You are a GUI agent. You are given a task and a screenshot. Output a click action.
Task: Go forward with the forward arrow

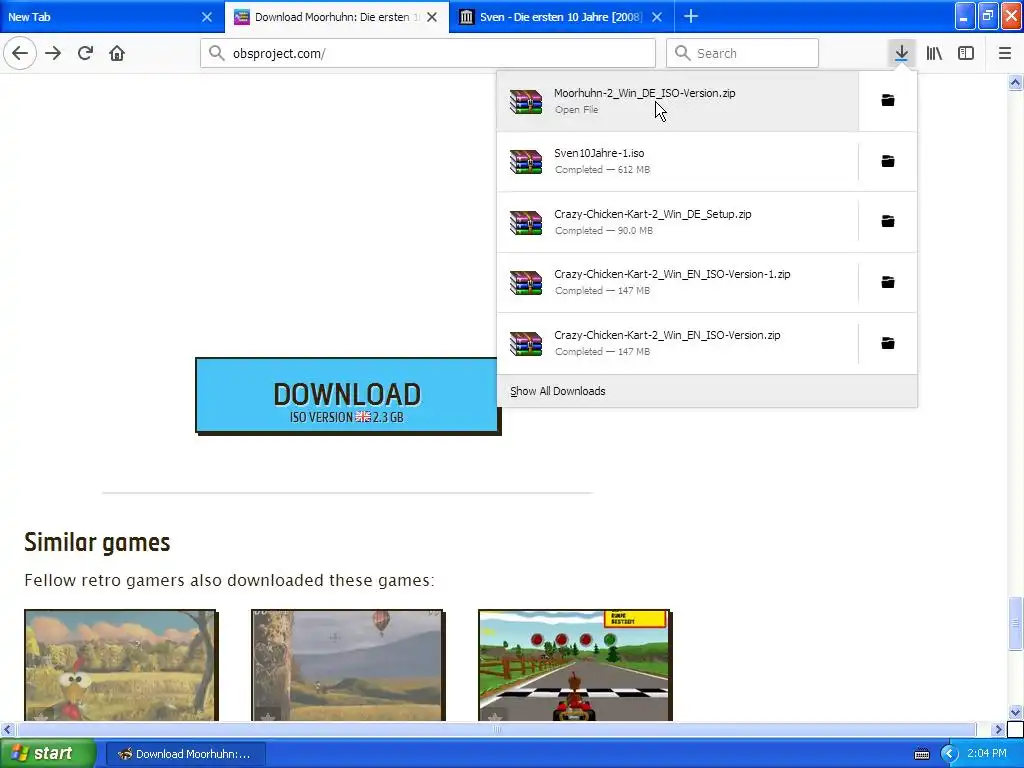pos(53,53)
